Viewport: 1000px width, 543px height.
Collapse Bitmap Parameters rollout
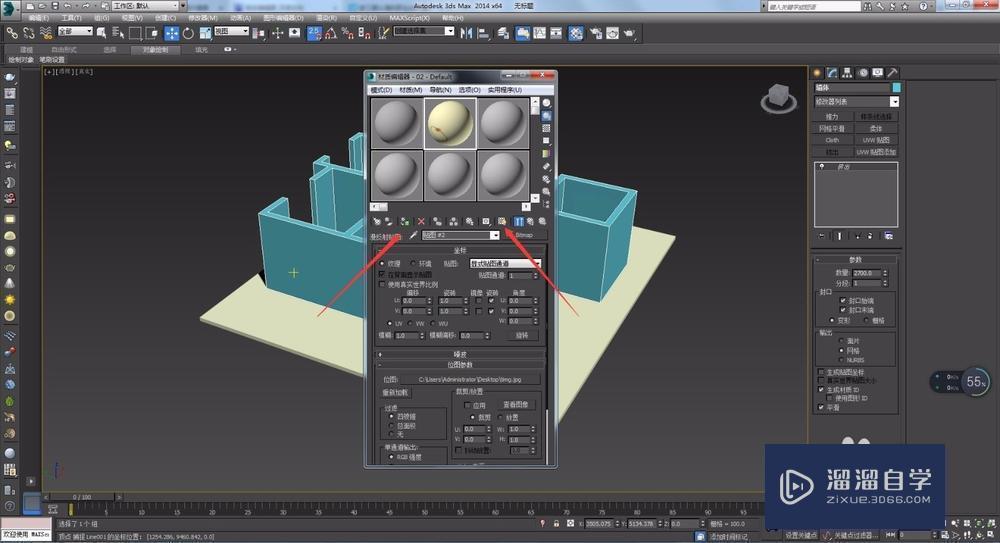click(460, 365)
